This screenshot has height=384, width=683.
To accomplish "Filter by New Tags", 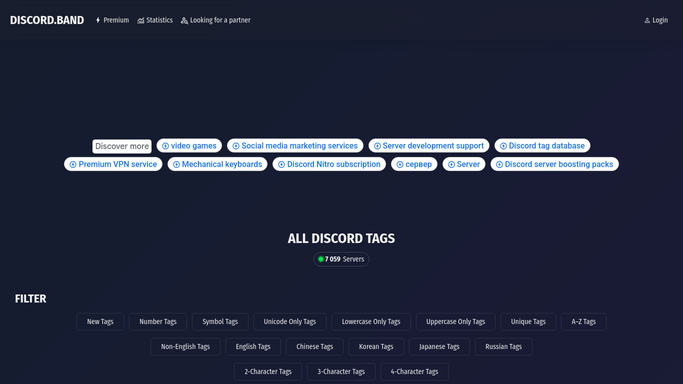I will tap(100, 322).
